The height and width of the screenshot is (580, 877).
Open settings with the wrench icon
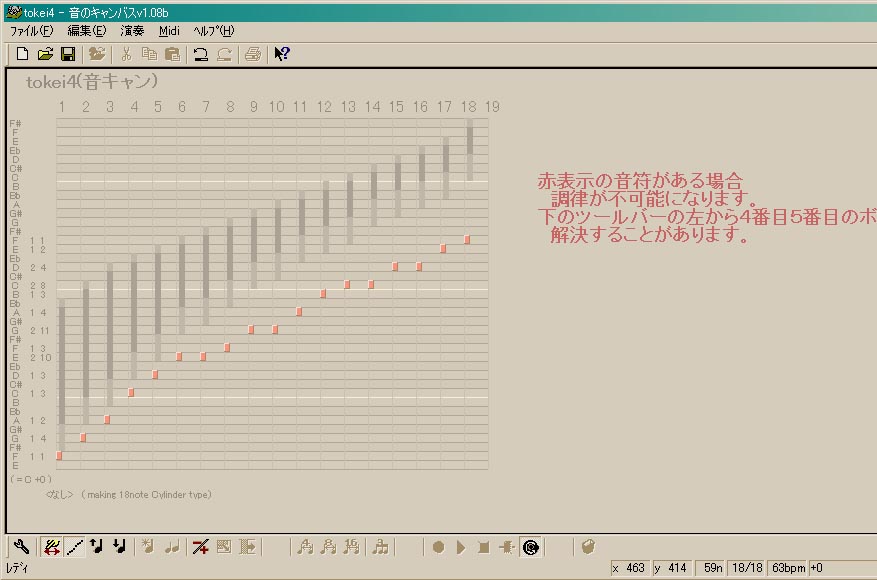coord(21,546)
